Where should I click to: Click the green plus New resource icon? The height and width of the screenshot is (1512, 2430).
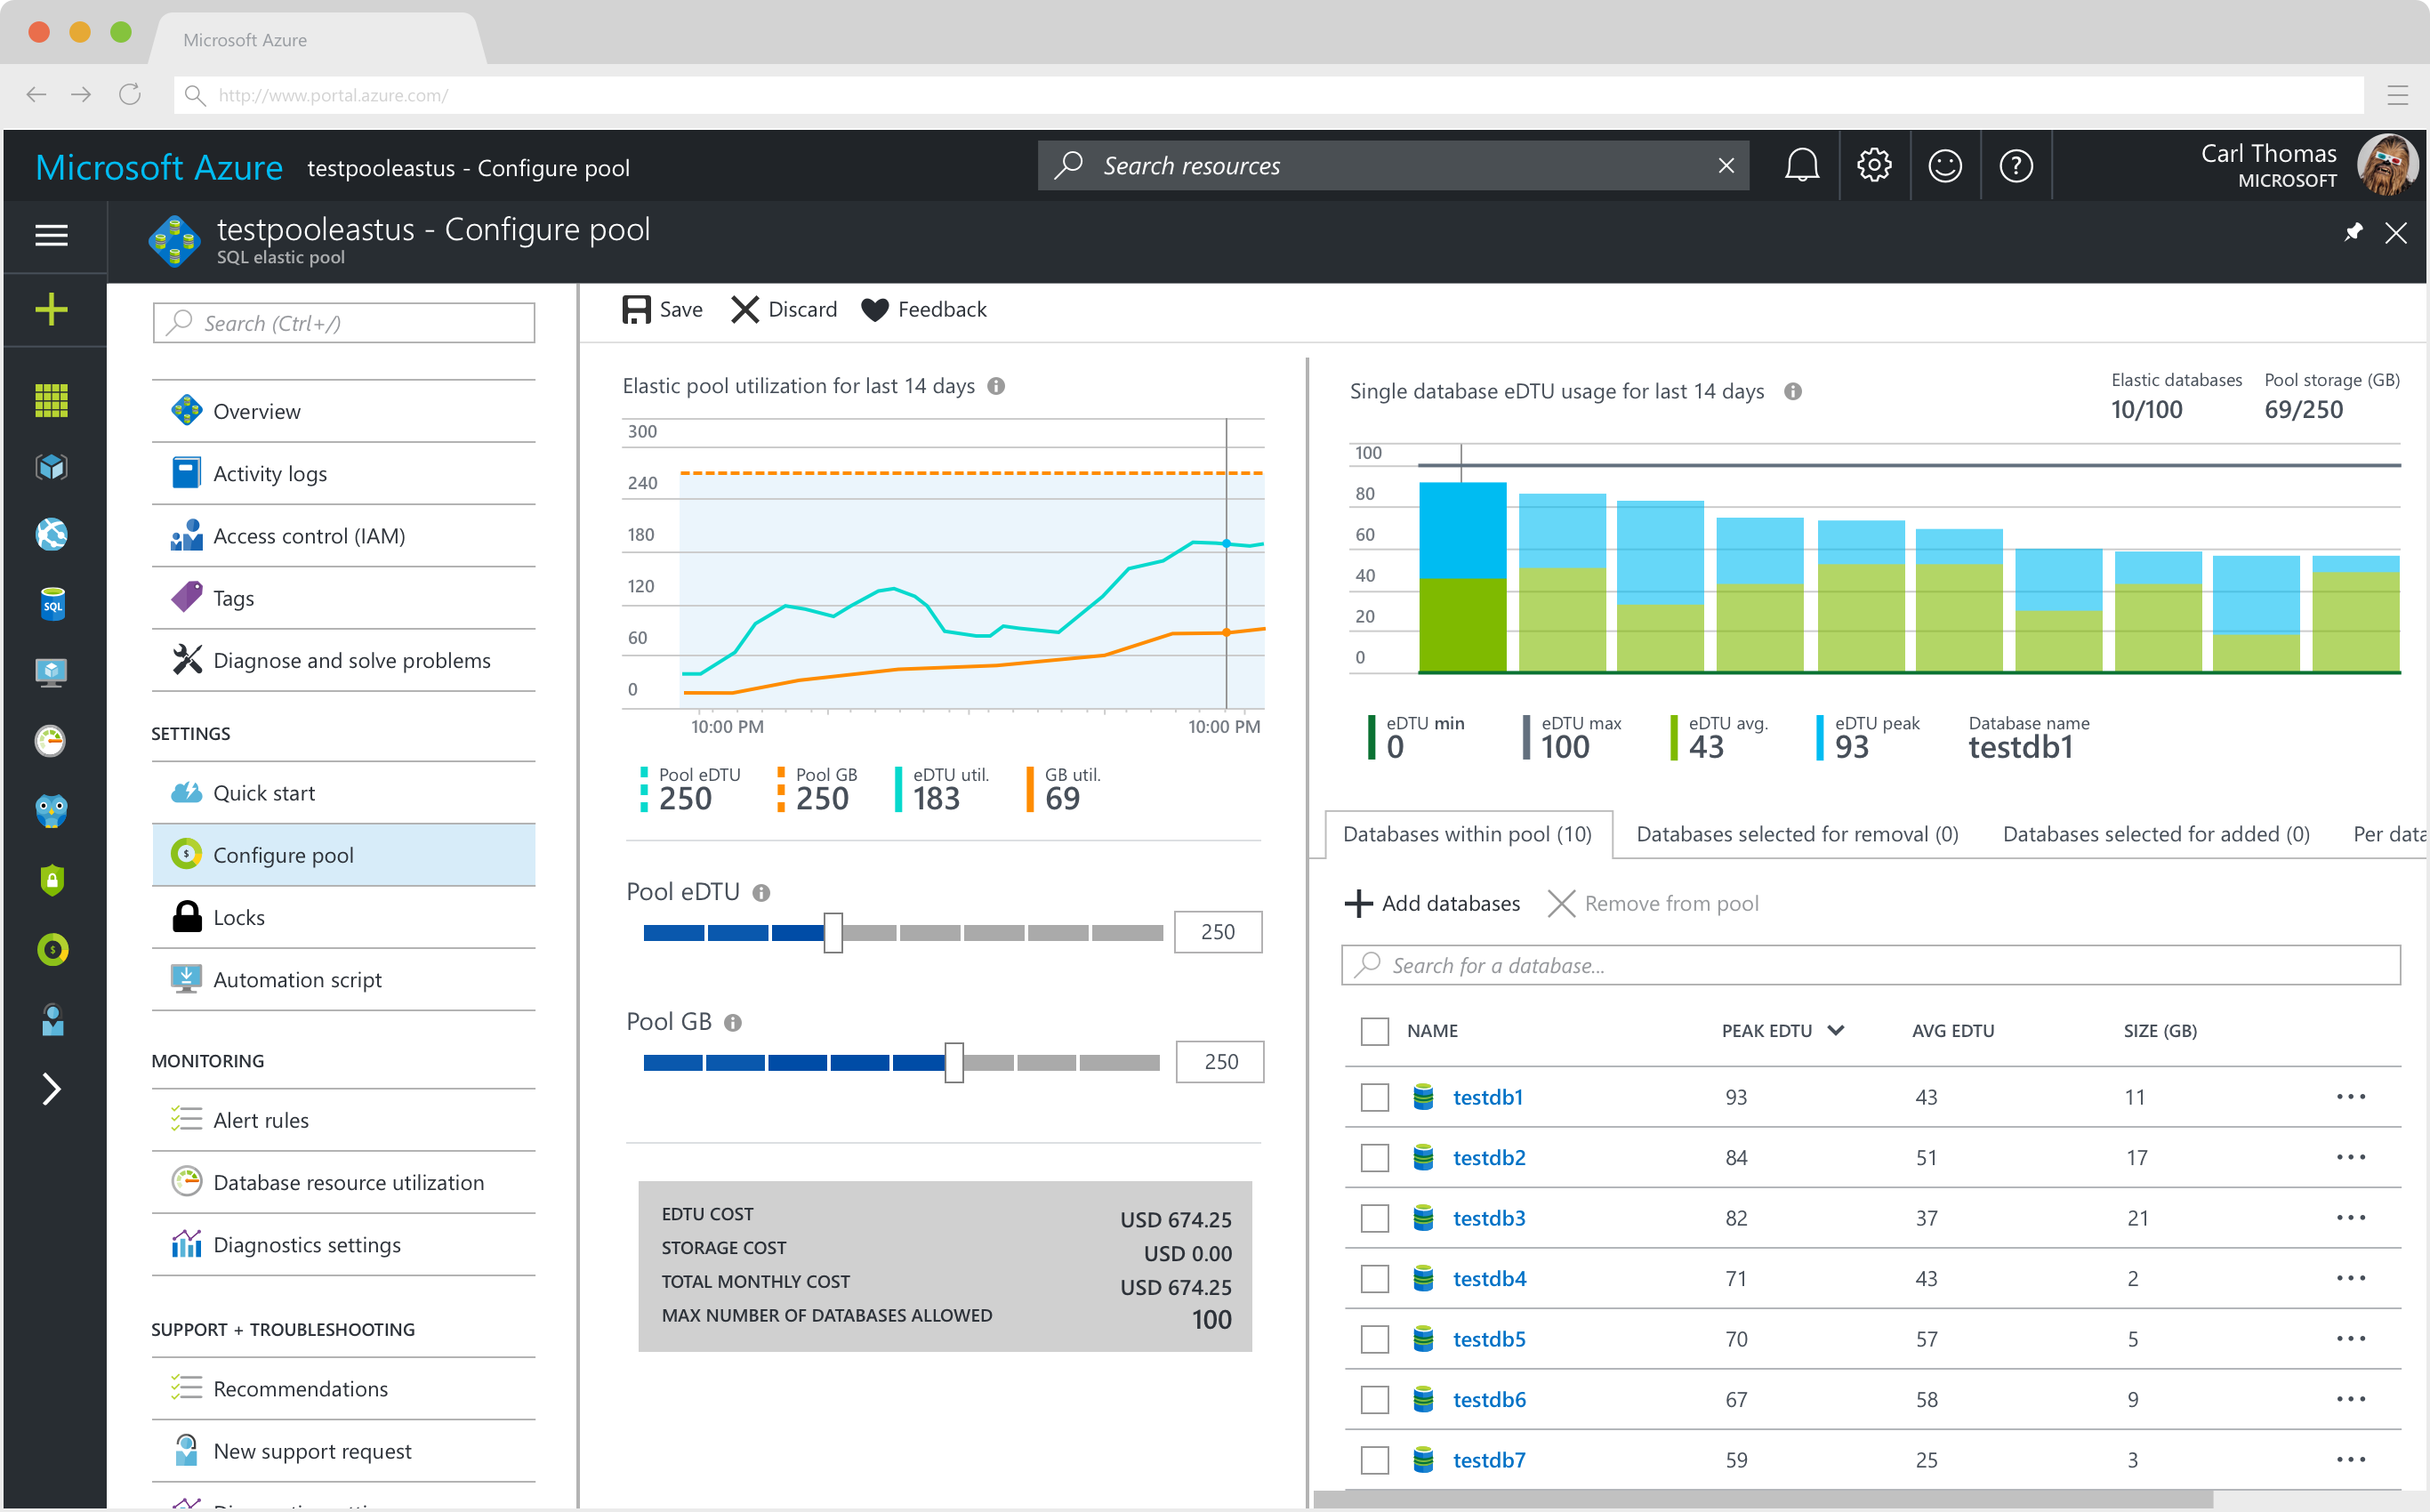tap(51, 309)
